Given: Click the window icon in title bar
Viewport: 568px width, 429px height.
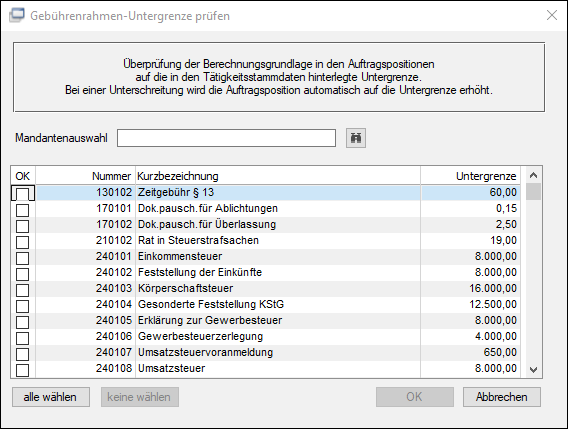Looking at the screenshot, I should (x=17, y=16).
